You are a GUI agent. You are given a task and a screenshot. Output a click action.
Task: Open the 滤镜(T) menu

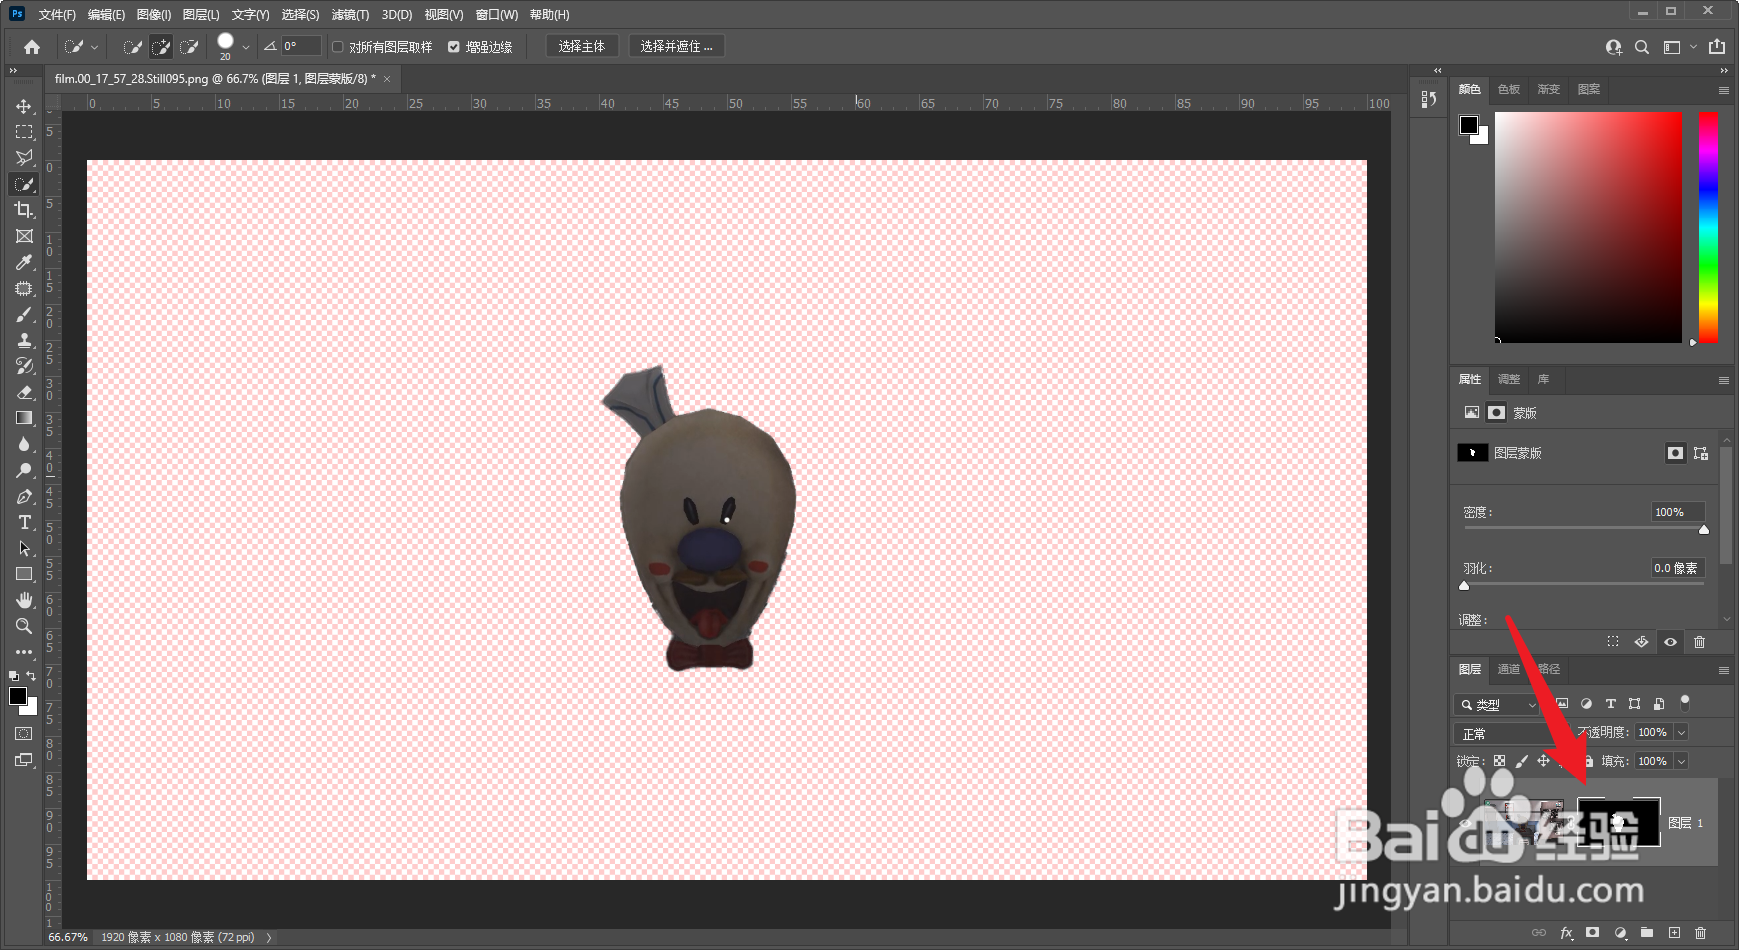(x=350, y=14)
